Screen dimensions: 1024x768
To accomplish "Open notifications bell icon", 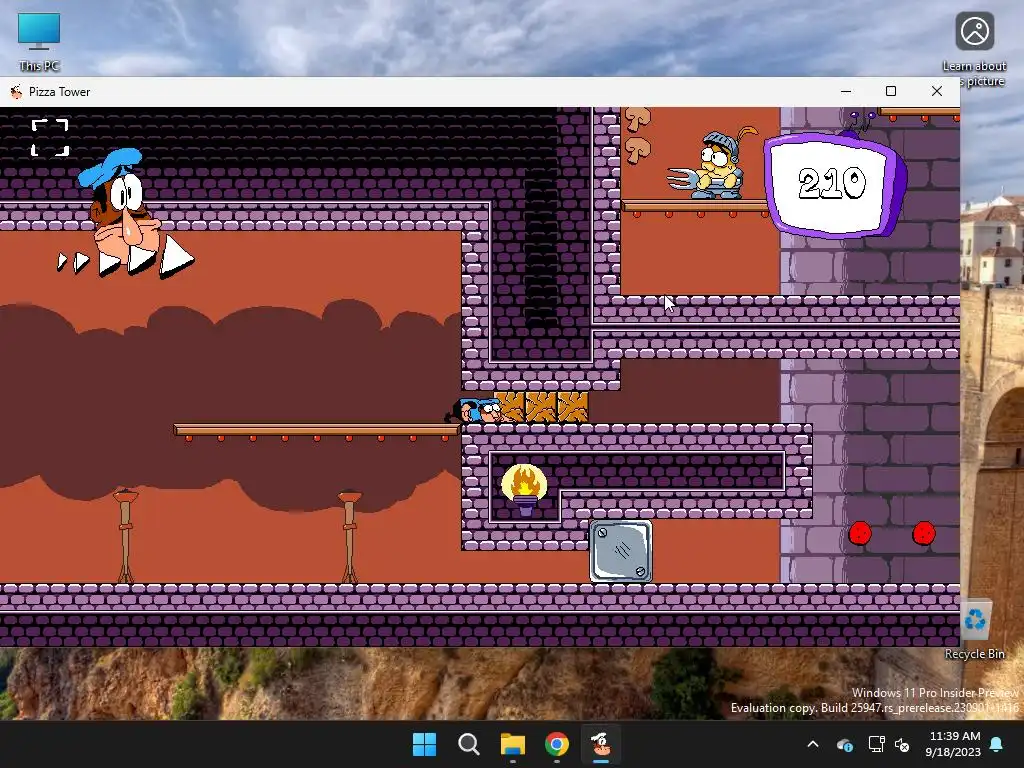I will [997, 744].
